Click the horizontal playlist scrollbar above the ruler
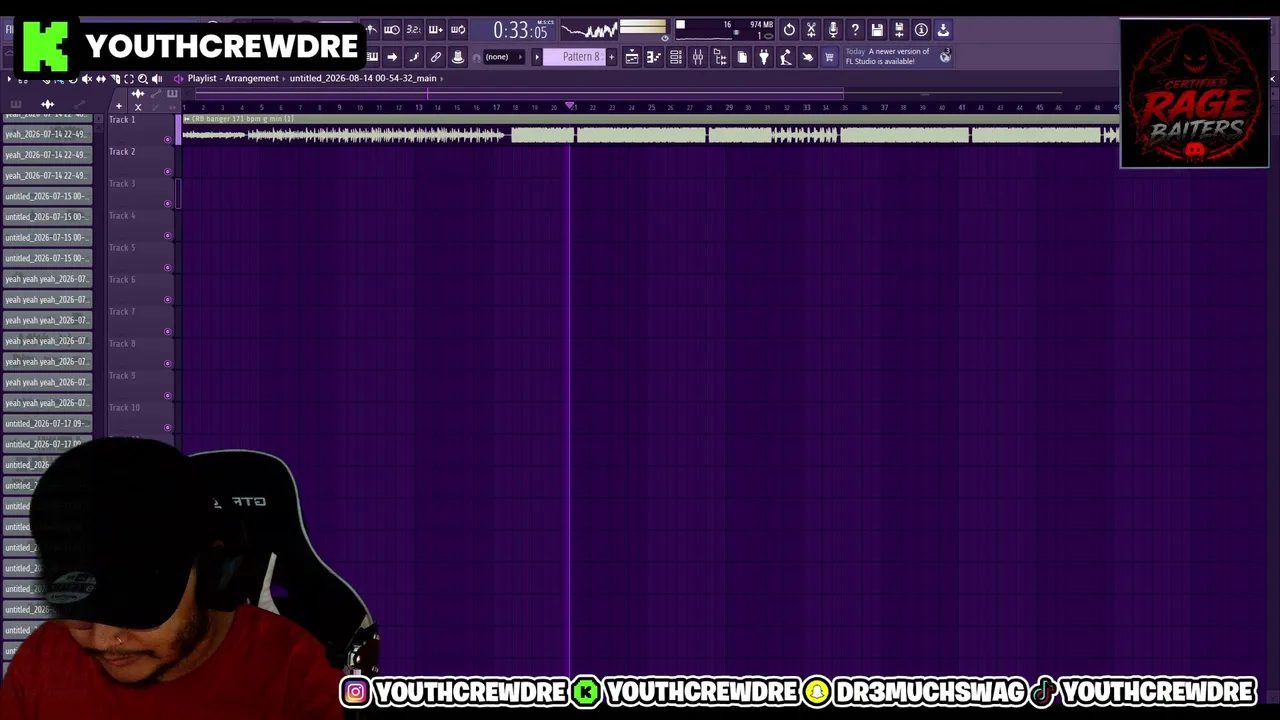Screen dimensions: 1280x720 point(520,94)
